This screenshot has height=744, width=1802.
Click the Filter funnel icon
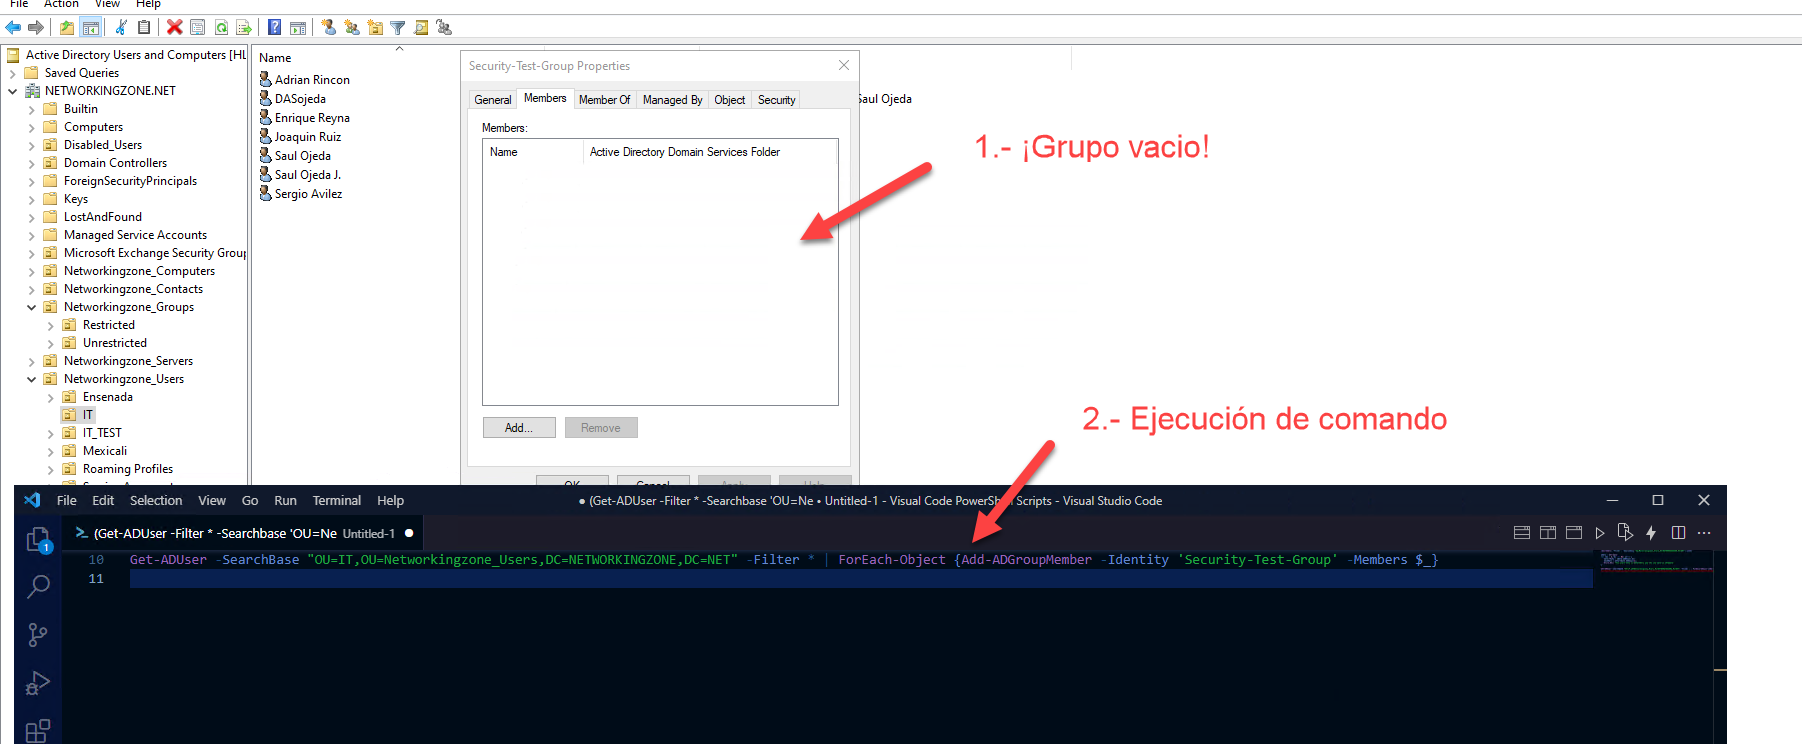point(398,27)
